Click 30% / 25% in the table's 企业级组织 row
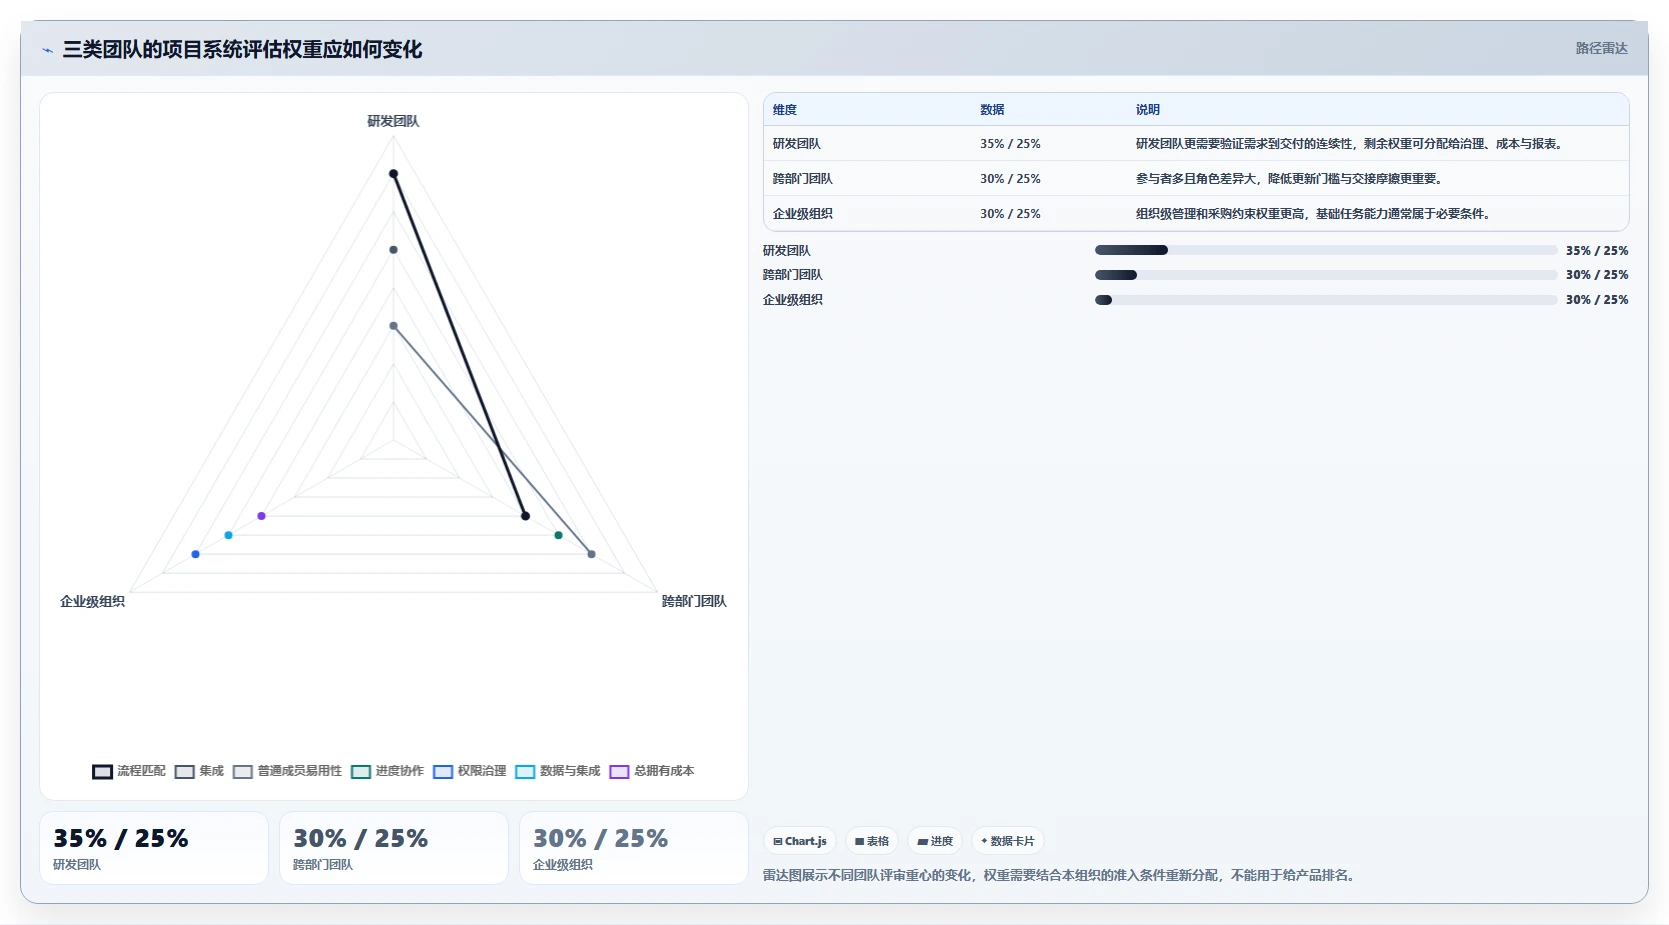1669x925 pixels. click(x=1010, y=214)
